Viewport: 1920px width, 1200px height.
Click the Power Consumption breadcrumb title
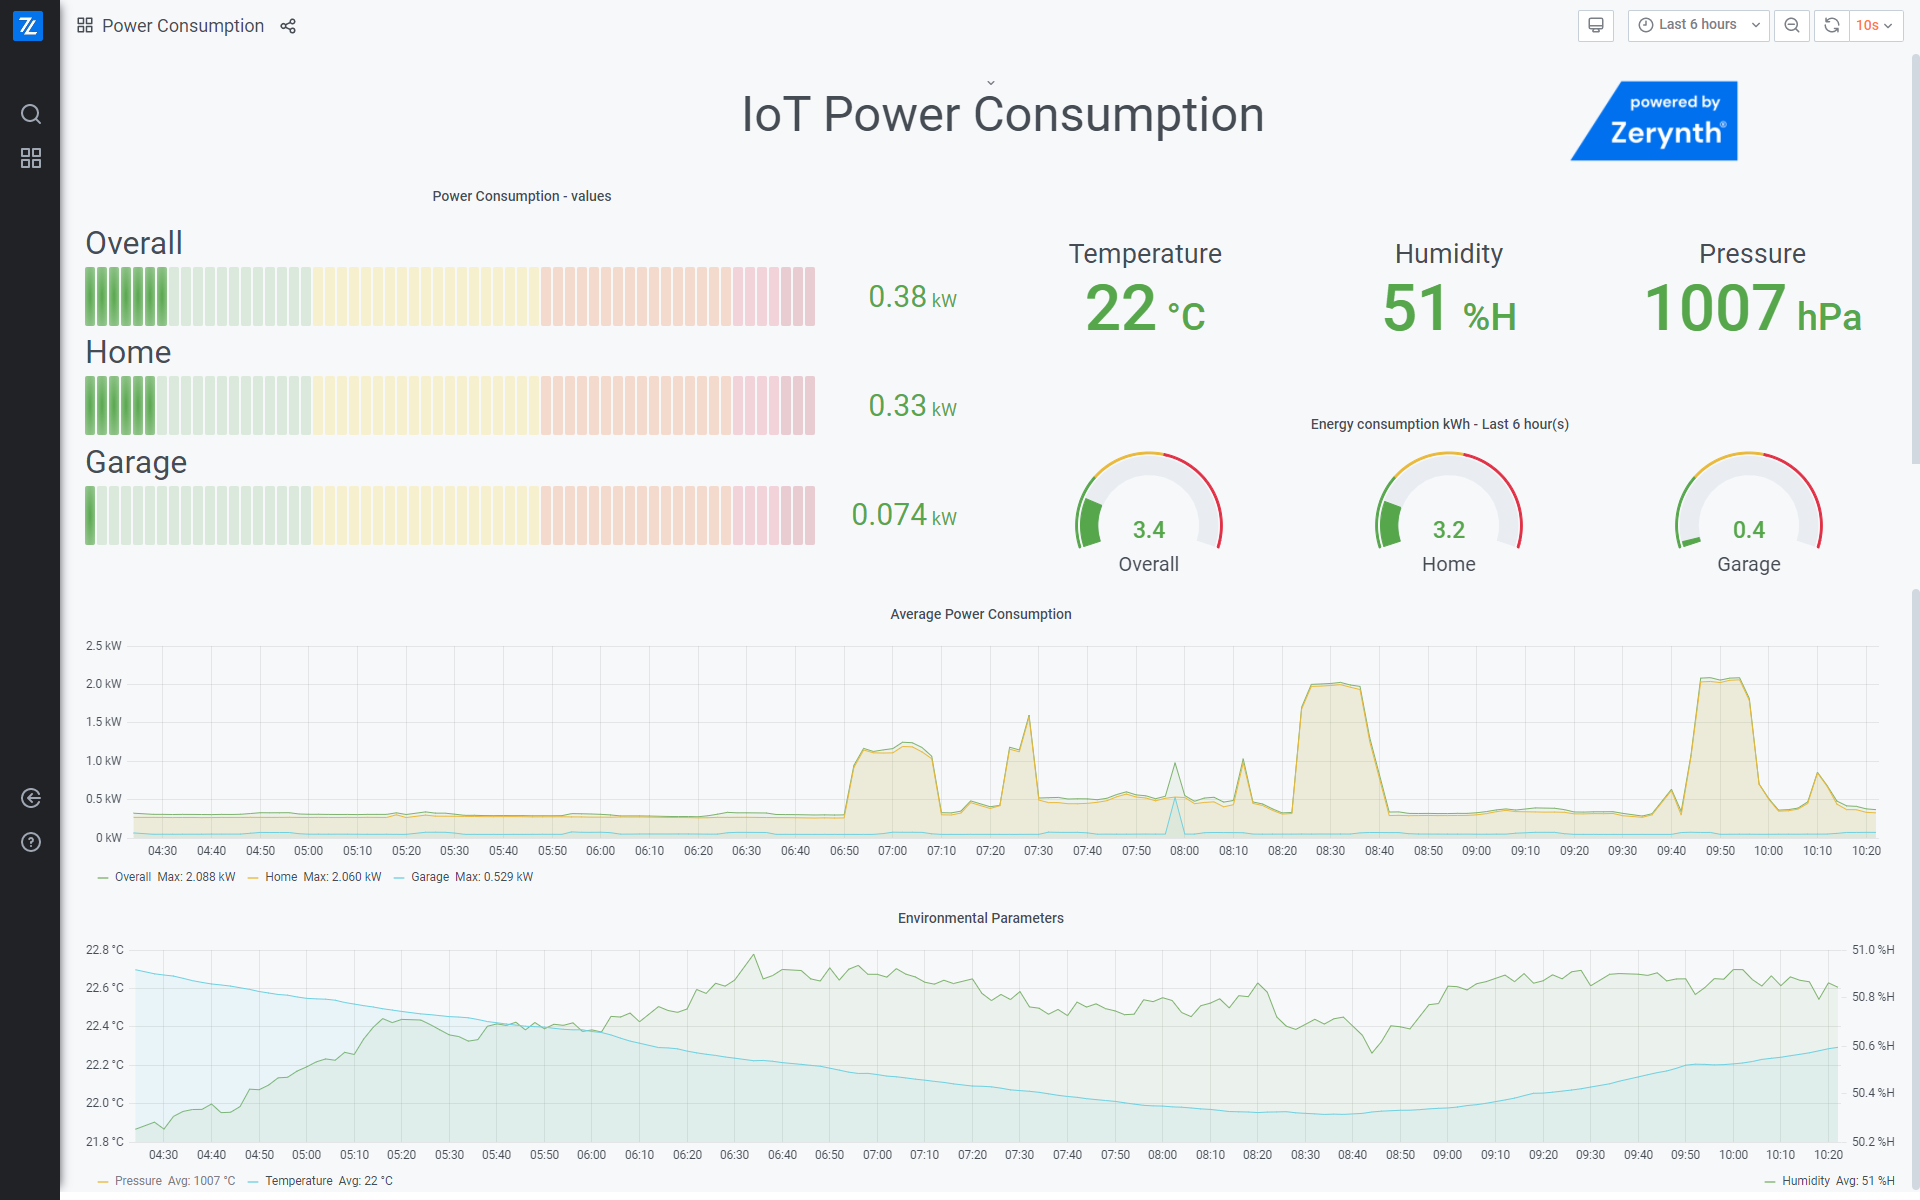[183, 26]
